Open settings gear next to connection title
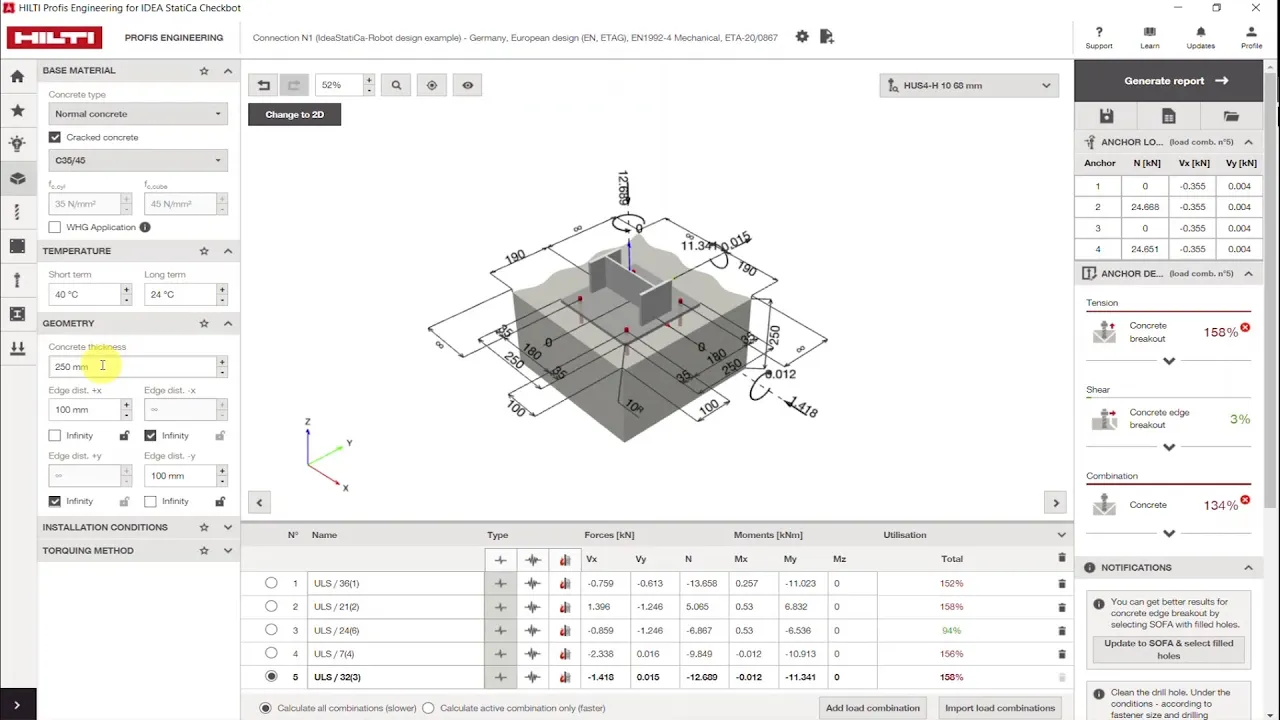1280x720 pixels. tap(802, 37)
